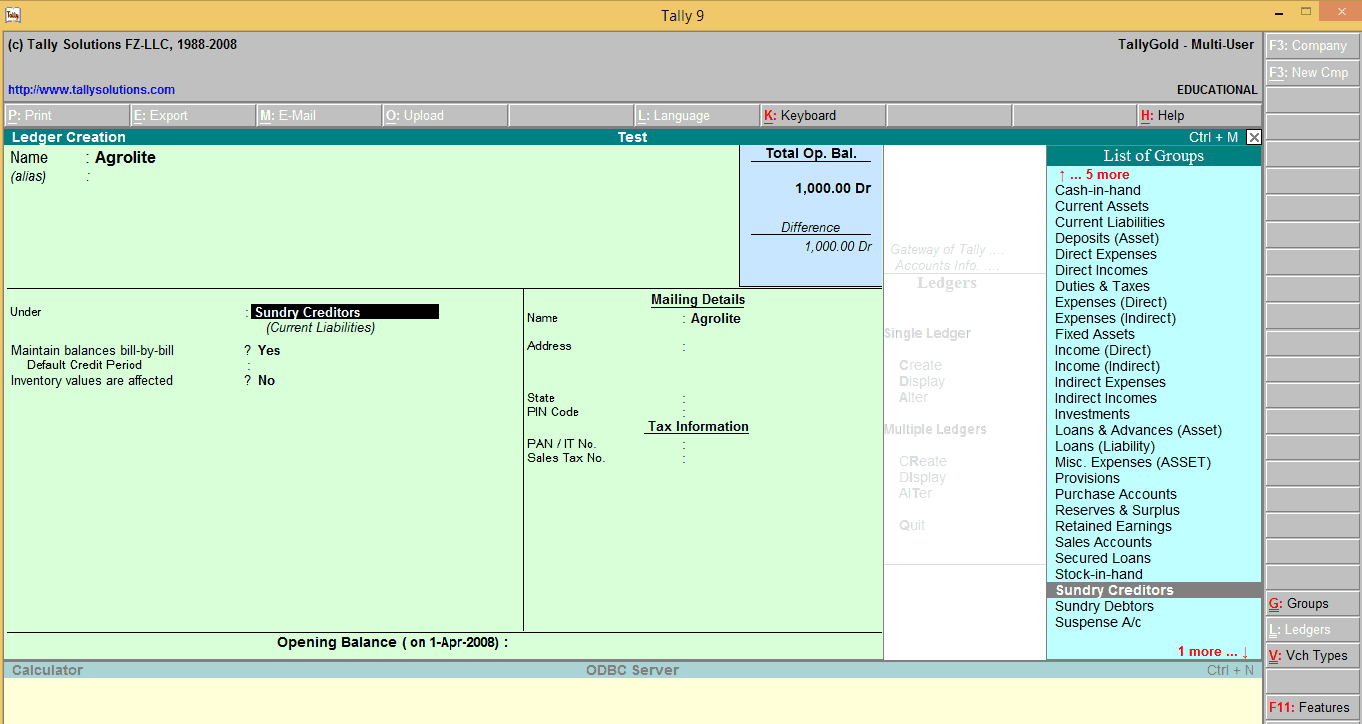Choose Secured Loans group
The image size is (1362, 724).
coord(1103,559)
